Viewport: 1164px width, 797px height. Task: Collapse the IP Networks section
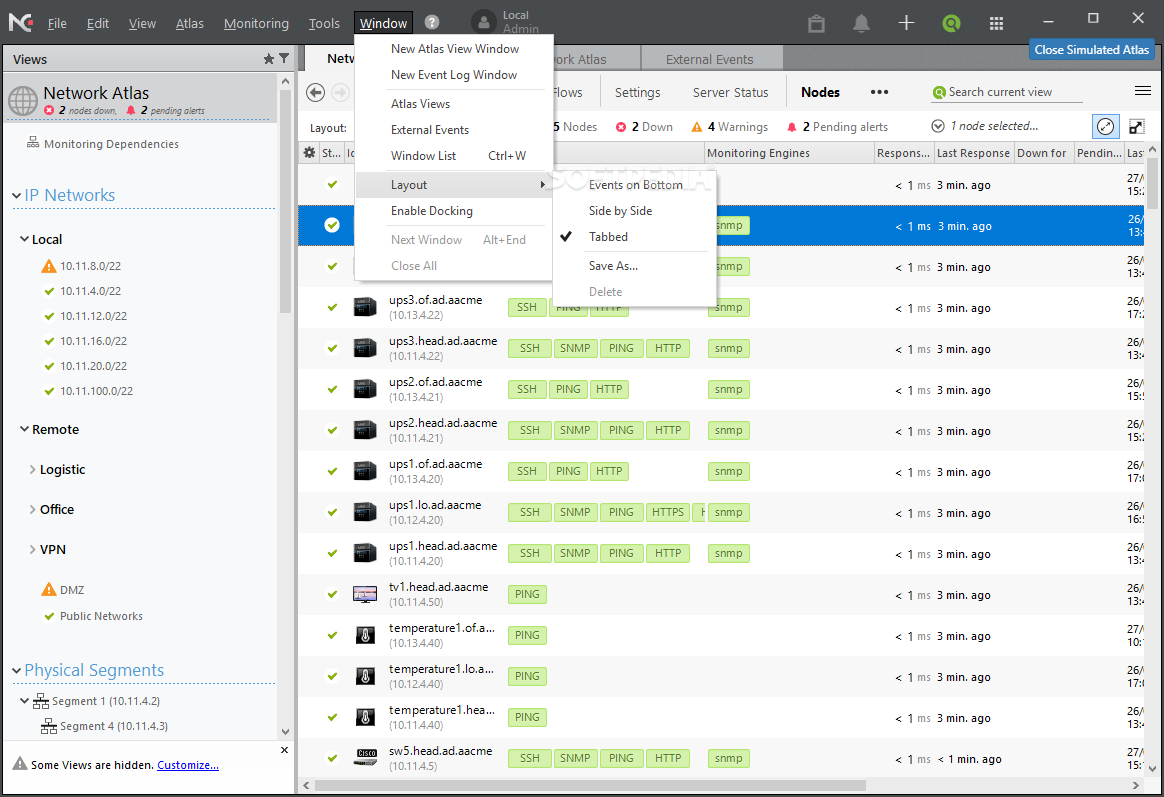(x=16, y=196)
